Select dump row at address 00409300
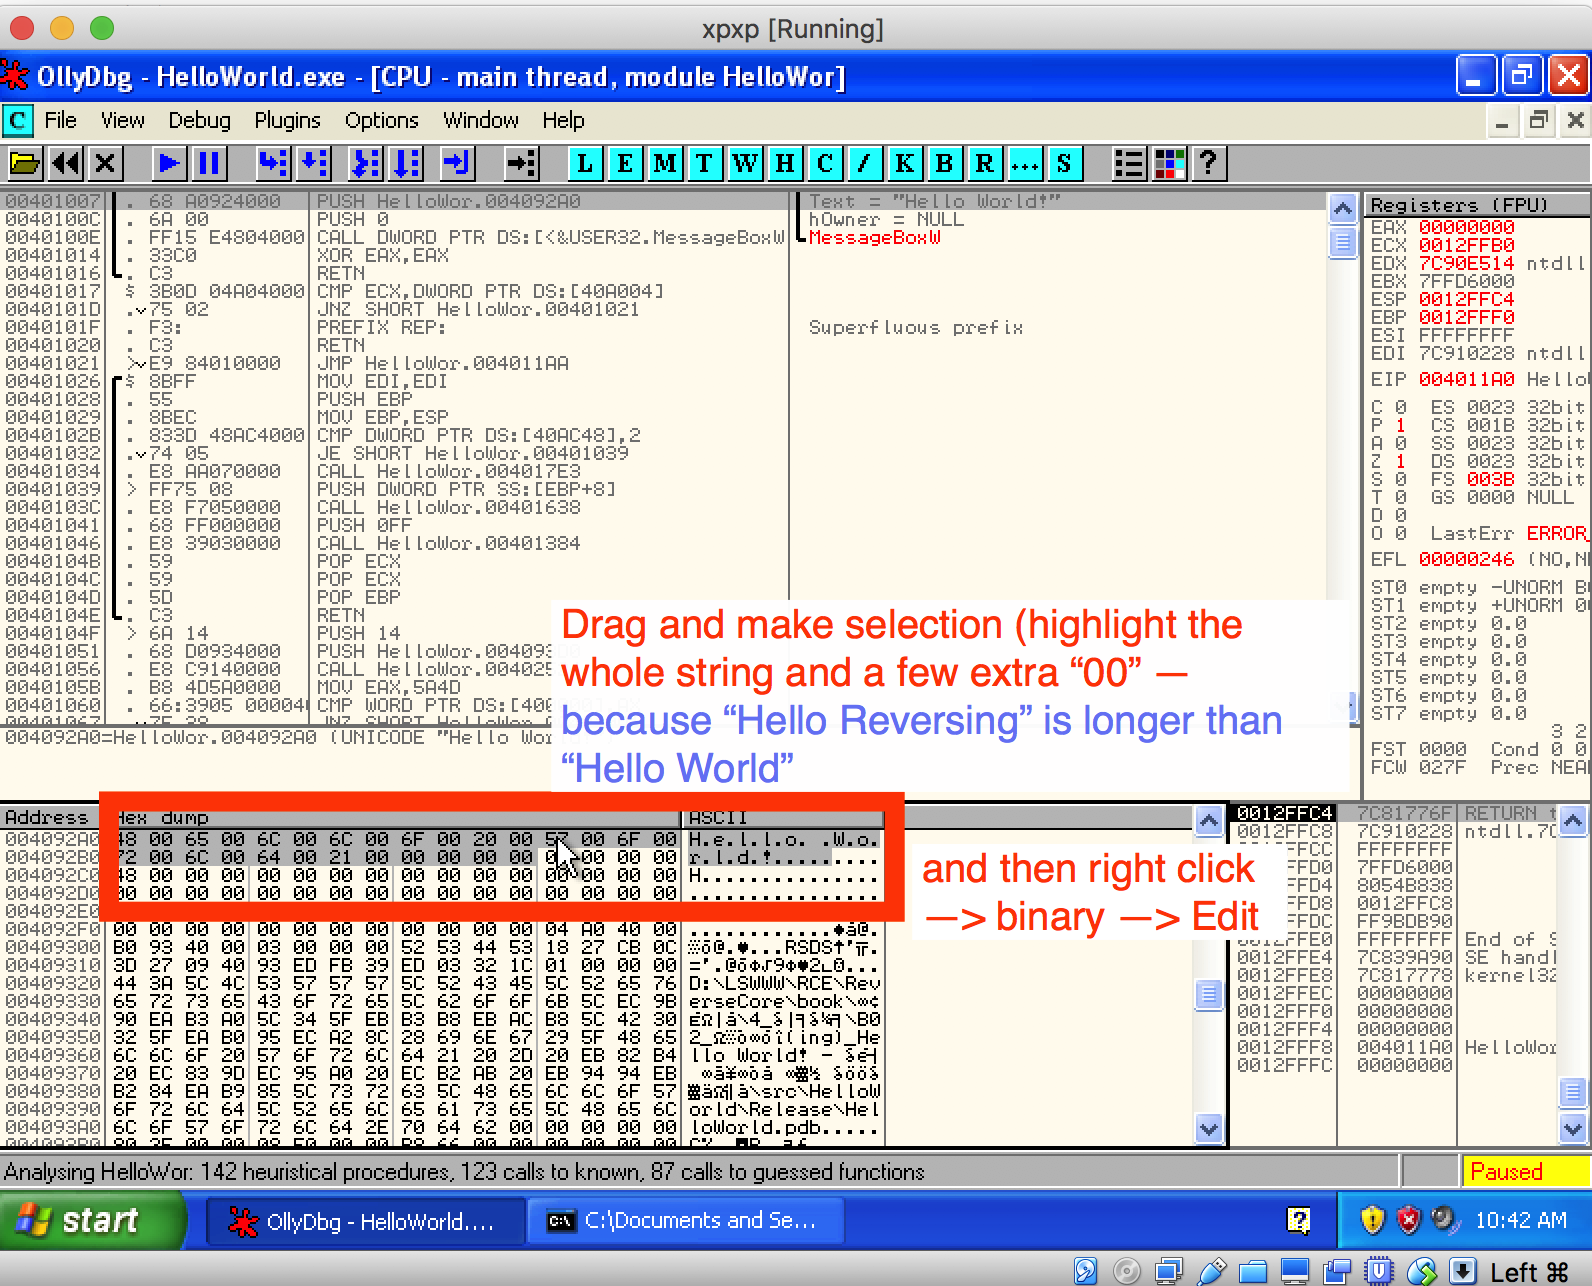Screen dimensions: 1592x1286 tap(442, 947)
